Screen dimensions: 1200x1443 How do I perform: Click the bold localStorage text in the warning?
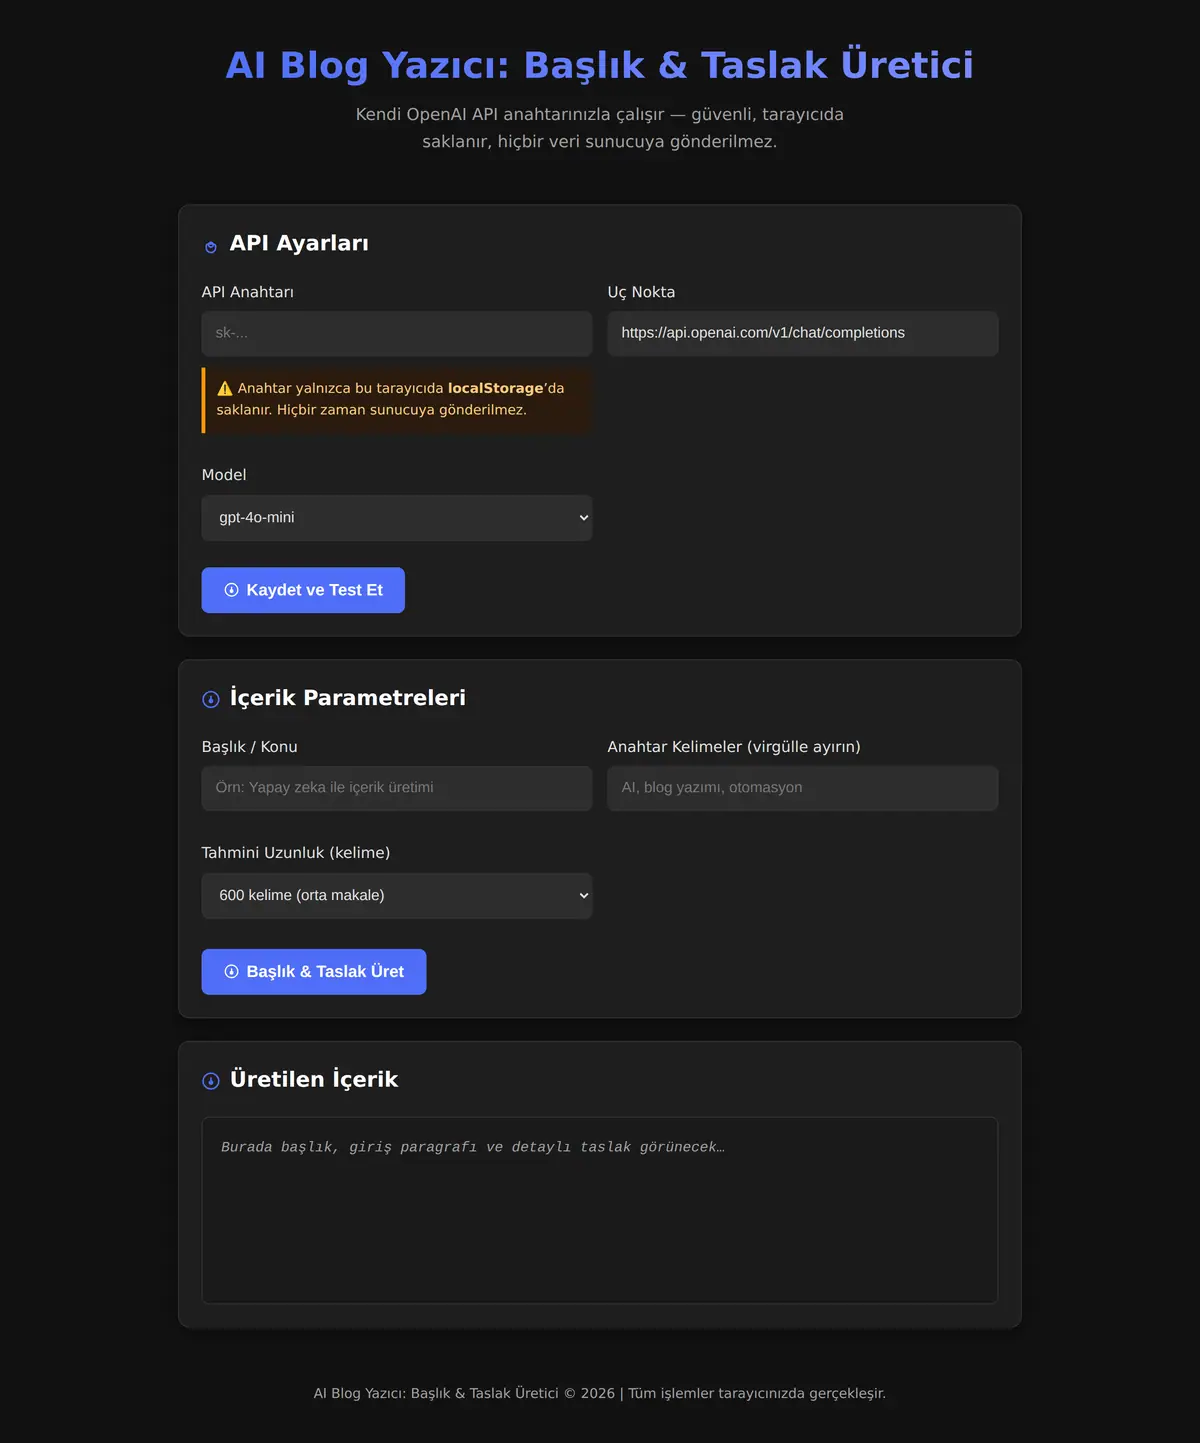(x=496, y=388)
